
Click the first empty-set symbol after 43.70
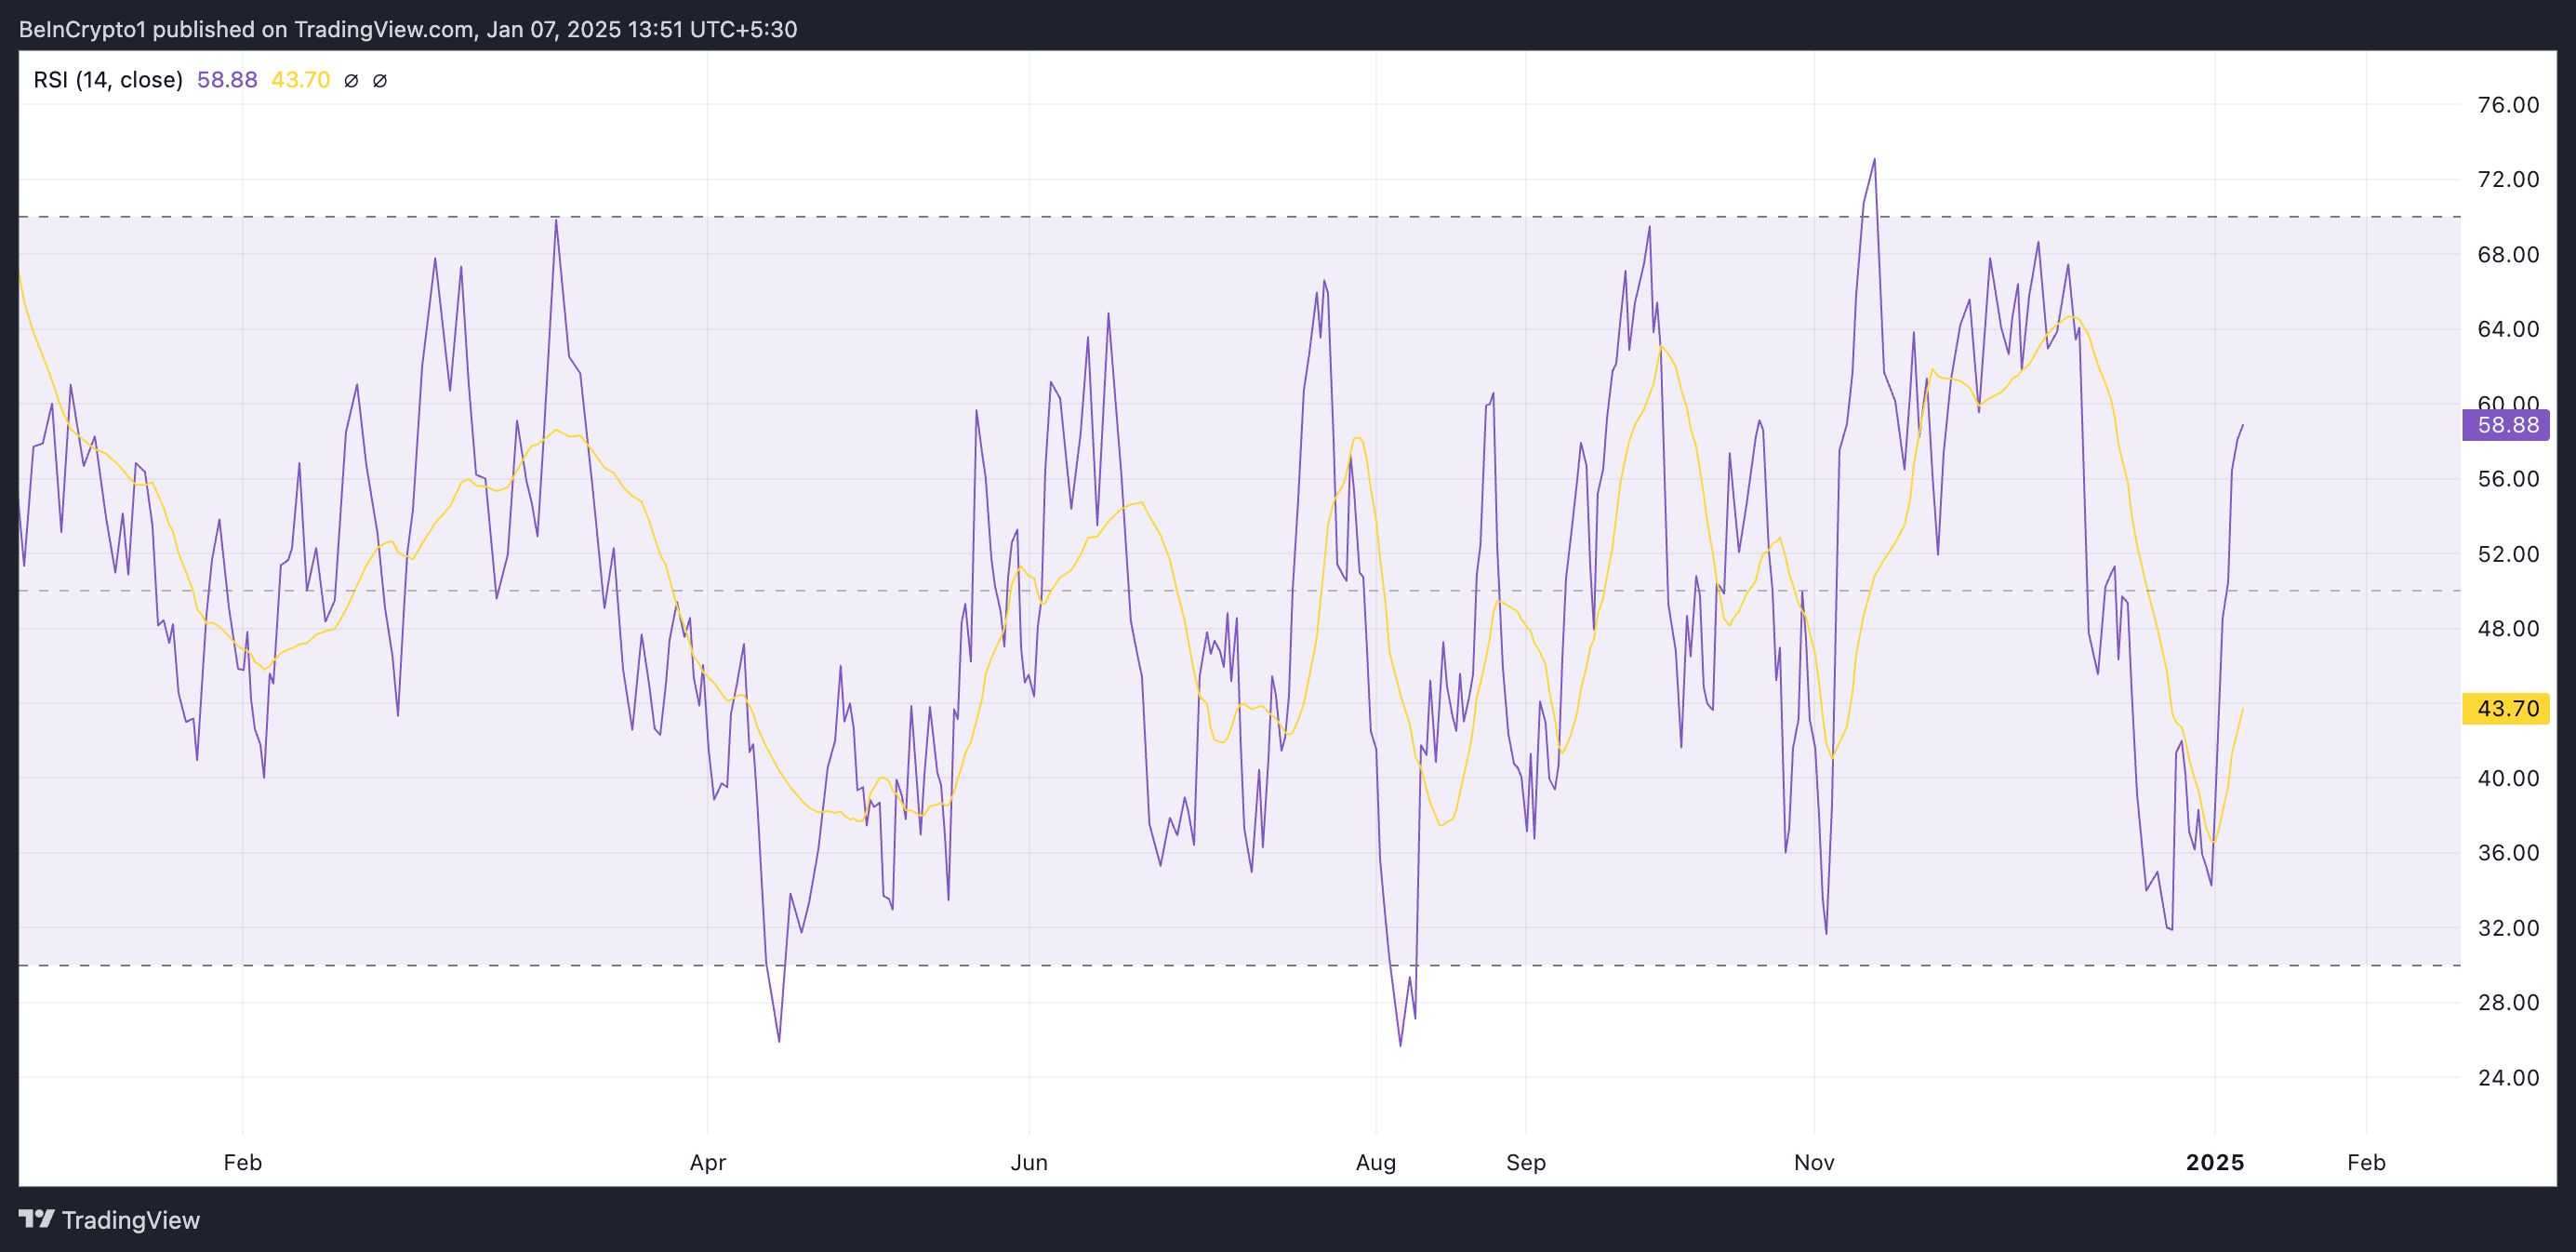pyautogui.click(x=350, y=81)
